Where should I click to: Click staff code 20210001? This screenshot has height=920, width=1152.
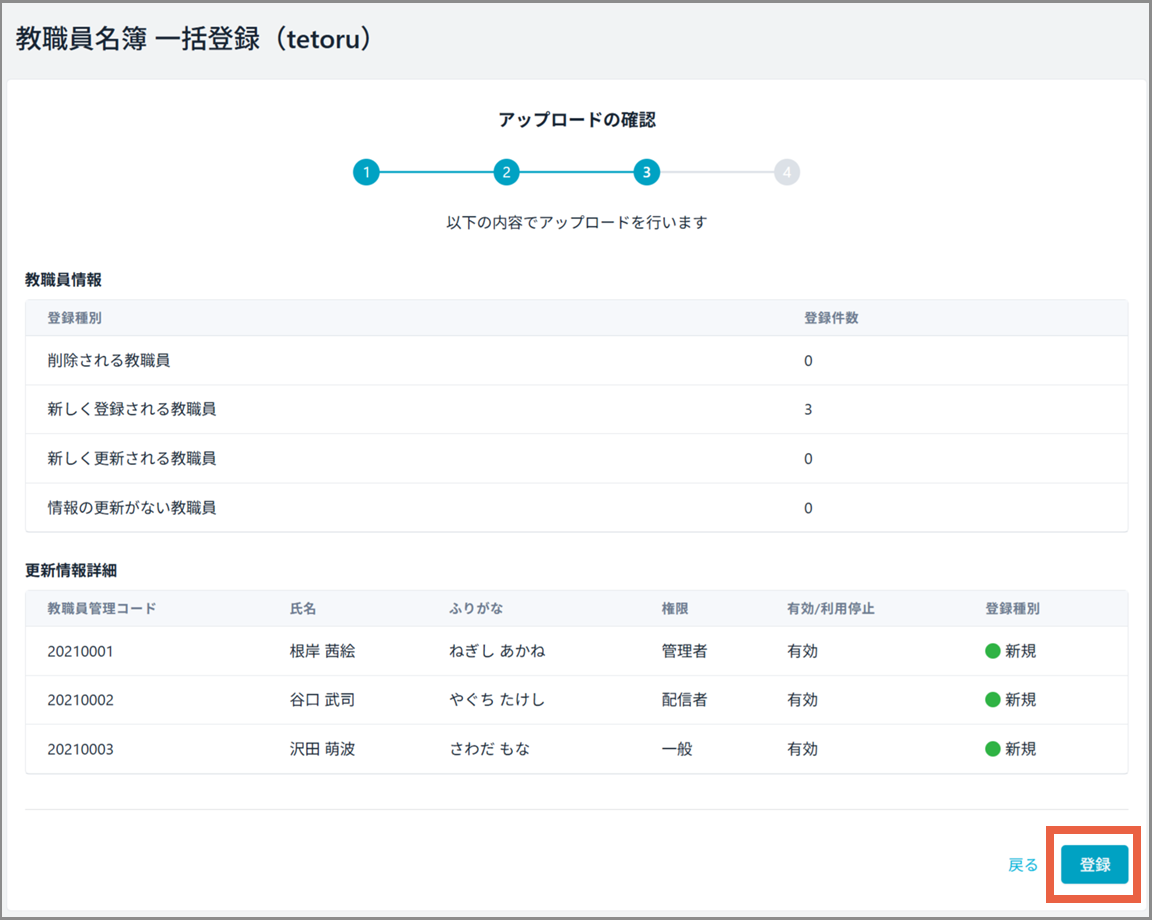[x=80, y=651]
